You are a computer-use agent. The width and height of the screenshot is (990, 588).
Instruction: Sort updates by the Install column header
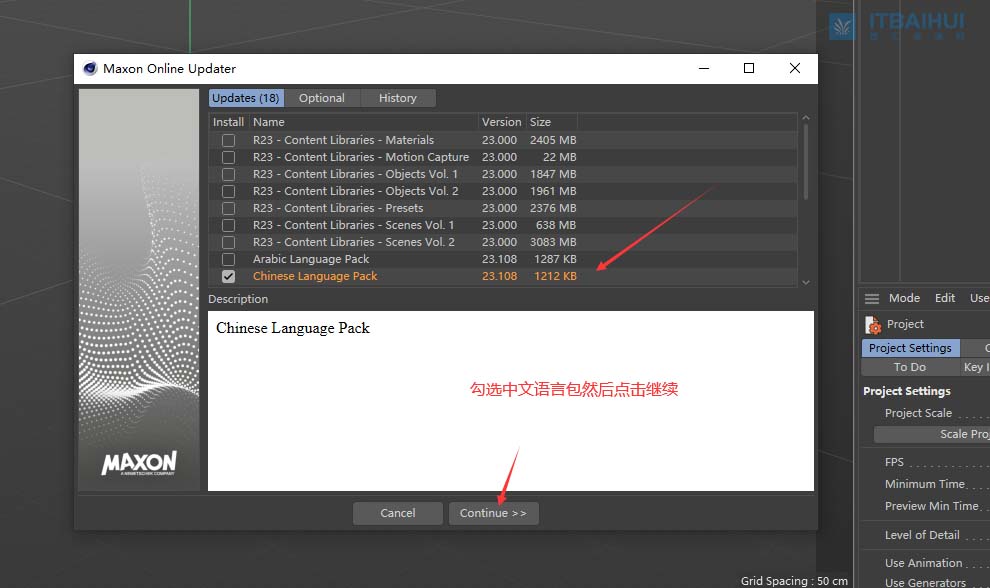(x=229, y=122)
